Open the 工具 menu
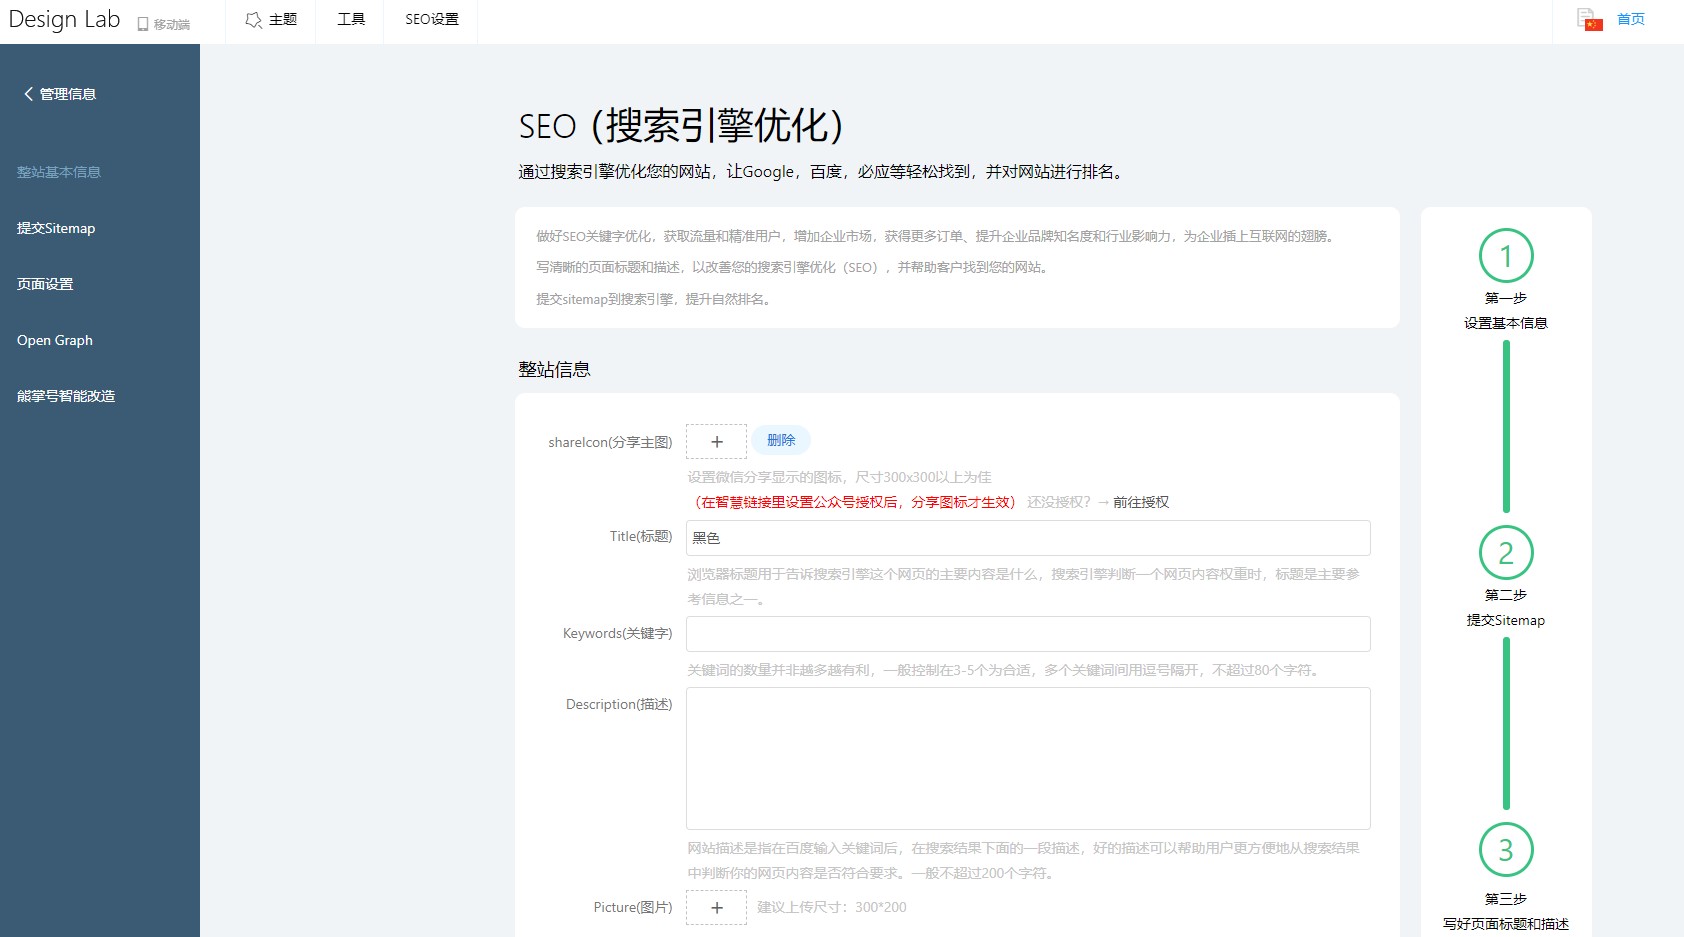1684x937 pixels. (x=351, y=20)
